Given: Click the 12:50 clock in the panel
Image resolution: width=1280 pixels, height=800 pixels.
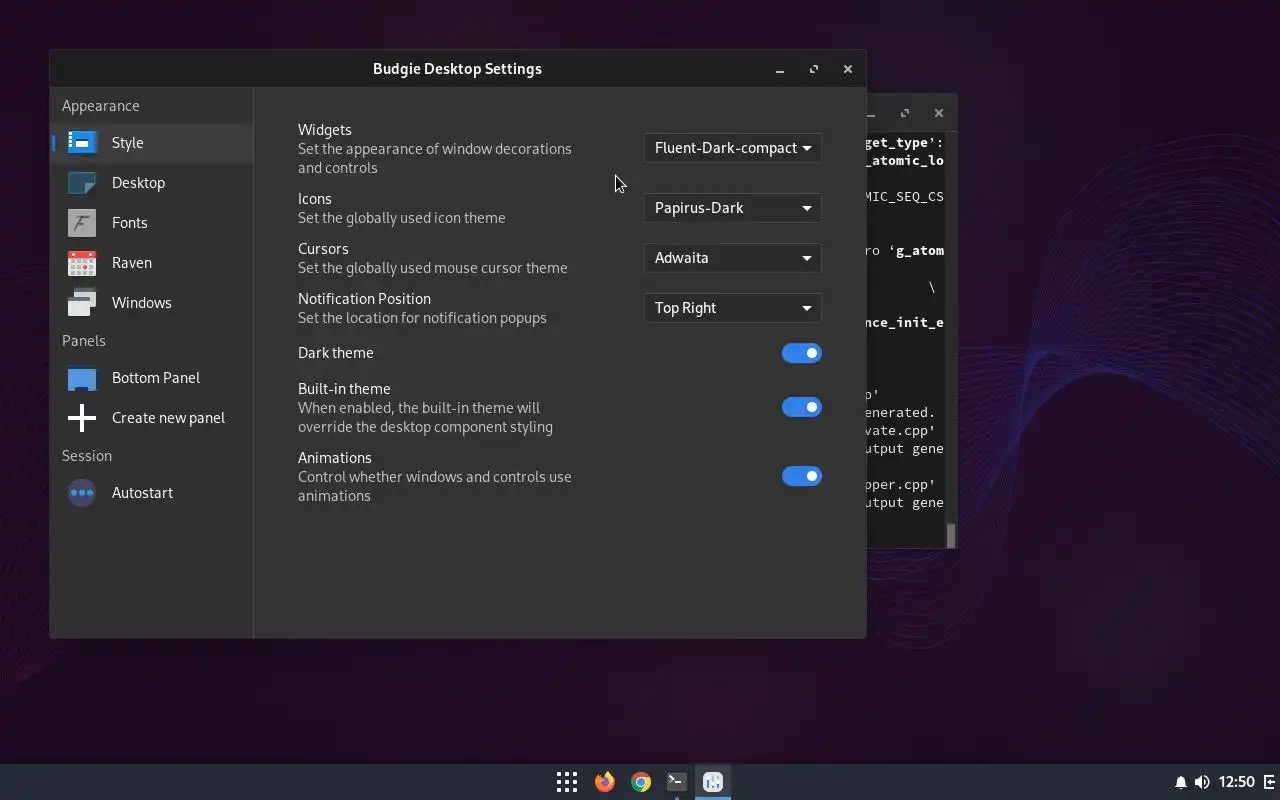Looking at the screenshot, I should click(1237, 782).
